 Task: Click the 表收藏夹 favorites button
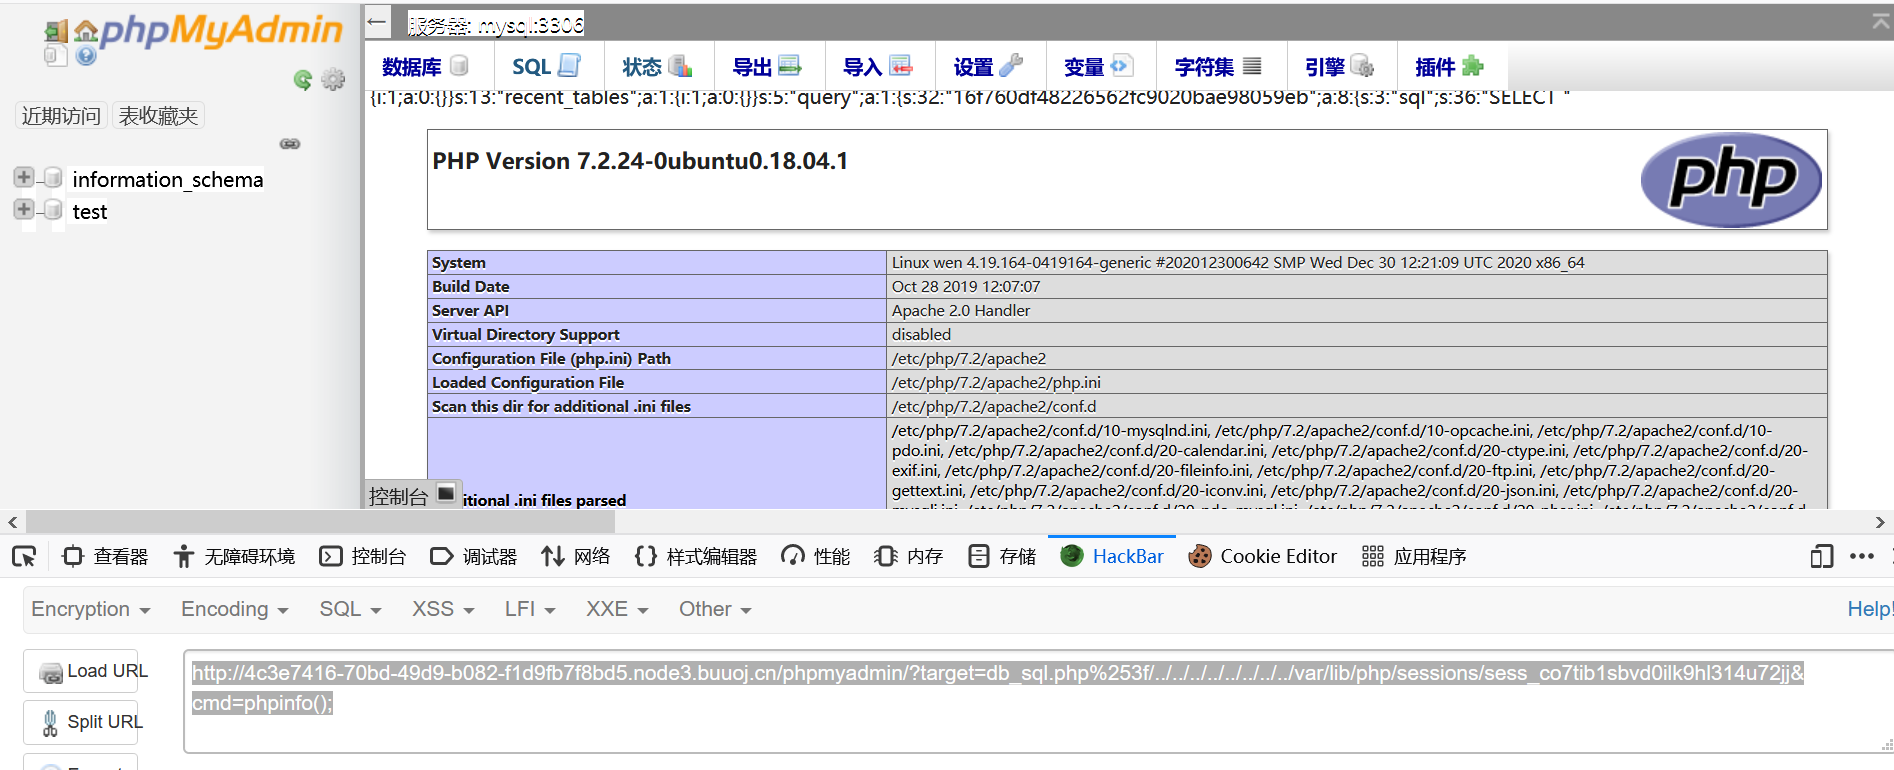coord(158,116)
